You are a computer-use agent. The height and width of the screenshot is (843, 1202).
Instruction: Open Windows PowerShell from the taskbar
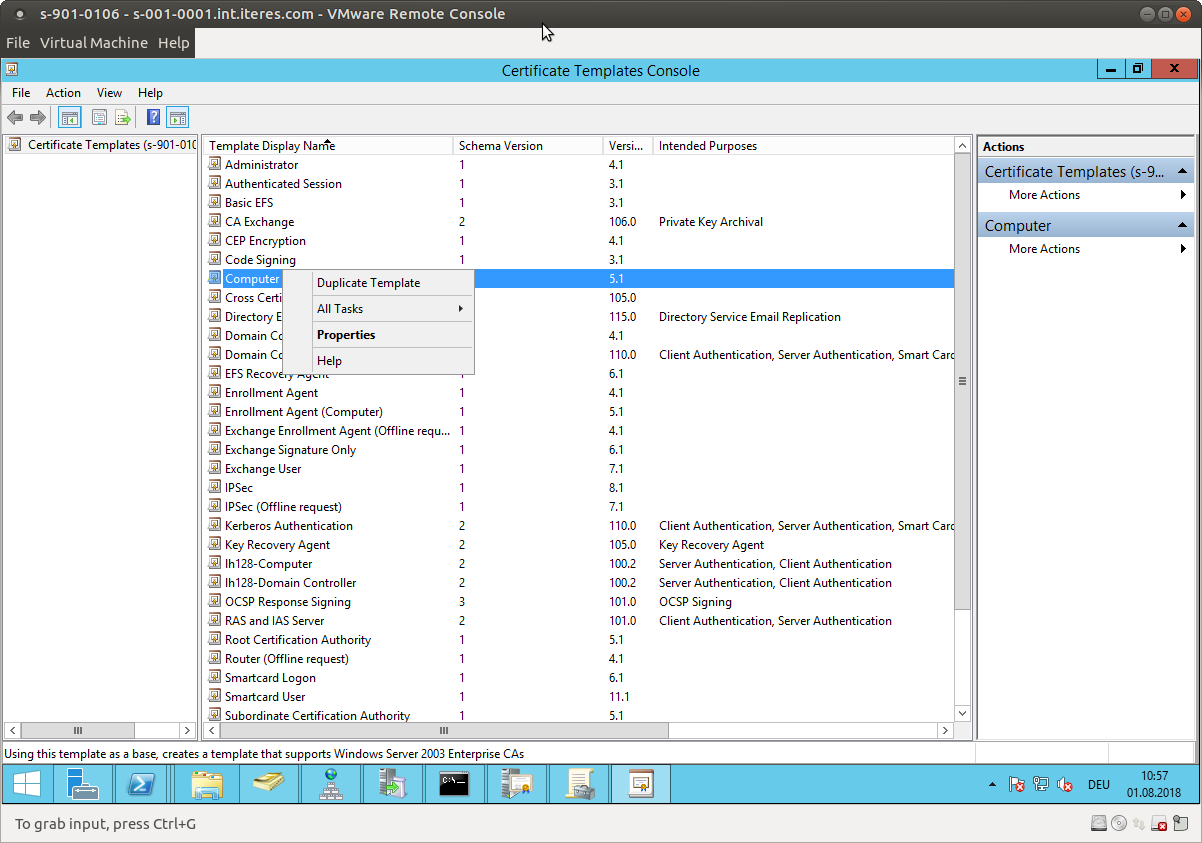141,785
